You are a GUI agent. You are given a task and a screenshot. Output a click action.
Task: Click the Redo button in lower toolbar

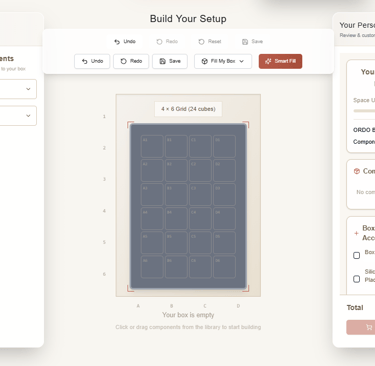[131, 61]
